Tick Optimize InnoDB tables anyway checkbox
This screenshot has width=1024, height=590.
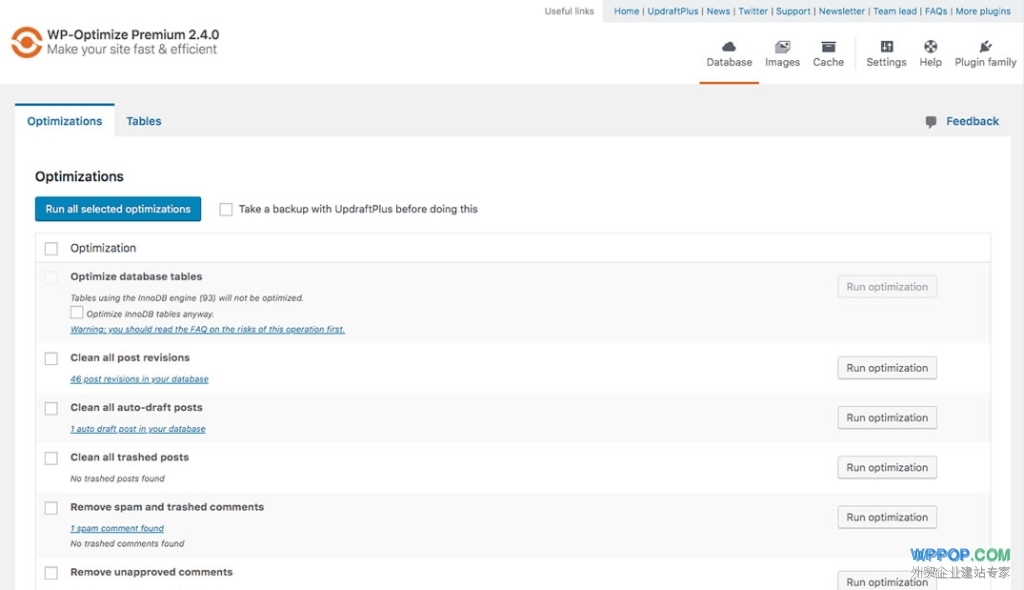(77, 313)
